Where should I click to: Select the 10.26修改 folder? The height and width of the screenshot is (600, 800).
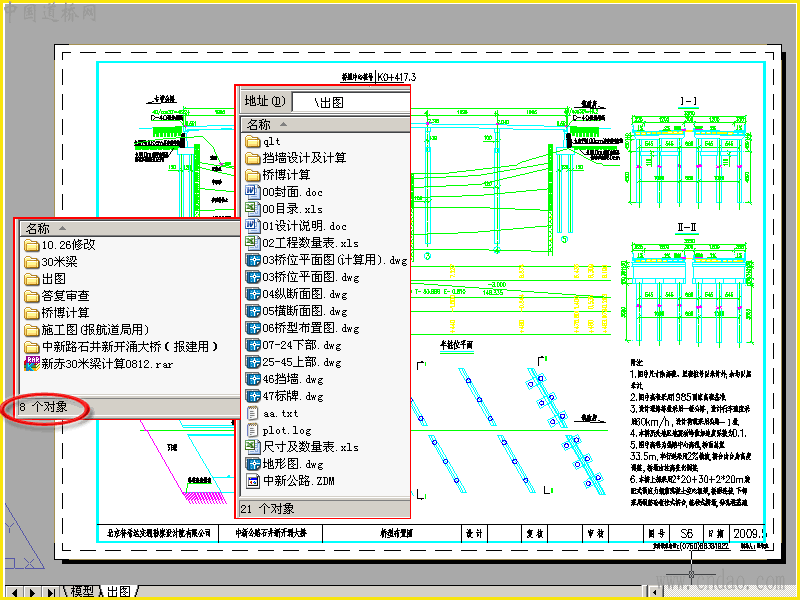tap(60, 245)
